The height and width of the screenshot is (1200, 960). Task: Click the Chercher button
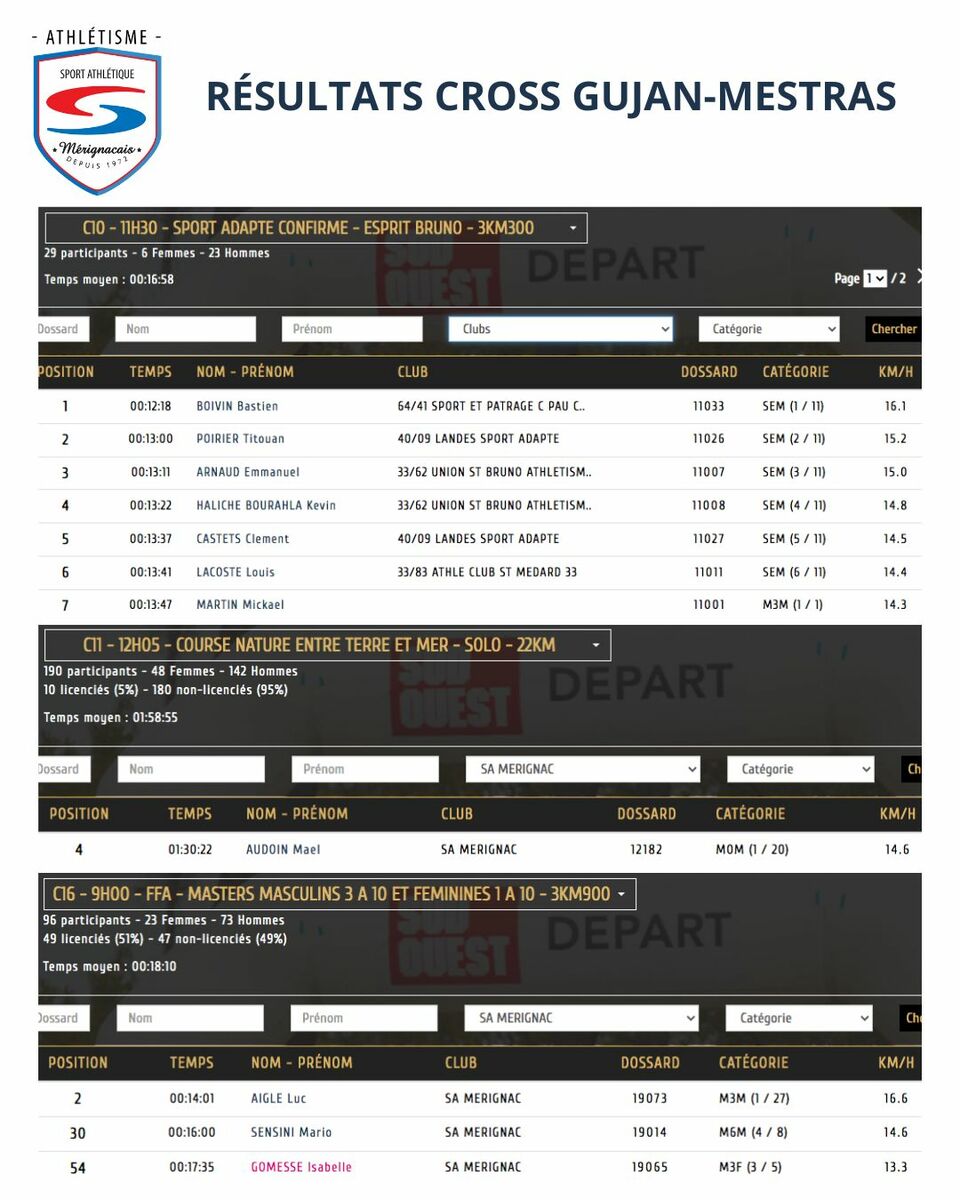click(x=893, y=329)
